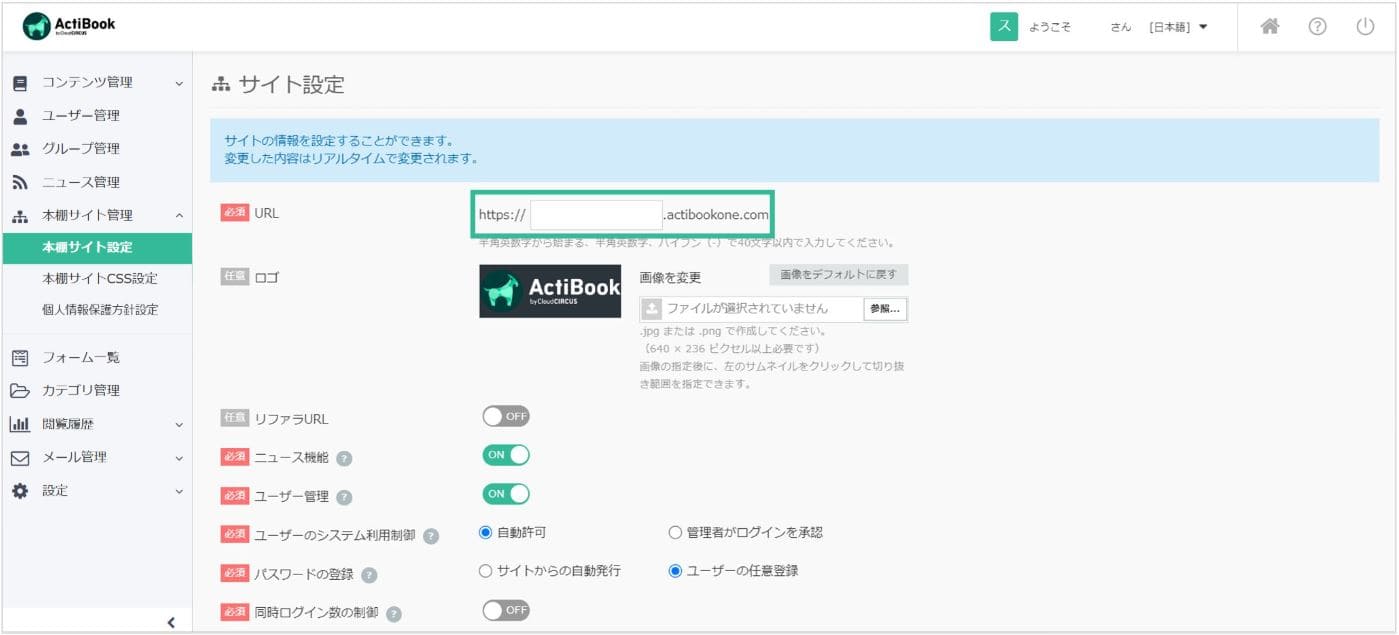
Task: Select サイトからの自動発行 radio option
Action: coord(486,571)
